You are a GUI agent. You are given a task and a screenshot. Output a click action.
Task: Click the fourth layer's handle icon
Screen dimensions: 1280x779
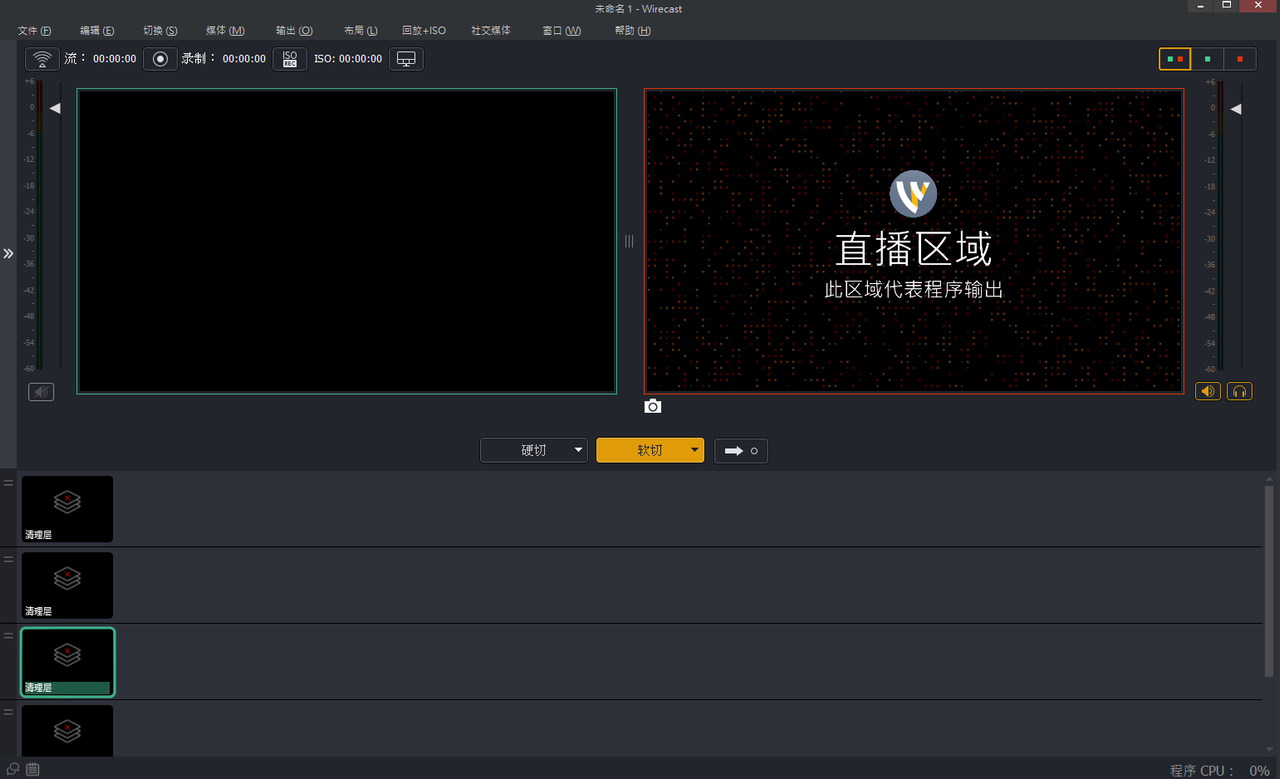click(x=8, y=711)
